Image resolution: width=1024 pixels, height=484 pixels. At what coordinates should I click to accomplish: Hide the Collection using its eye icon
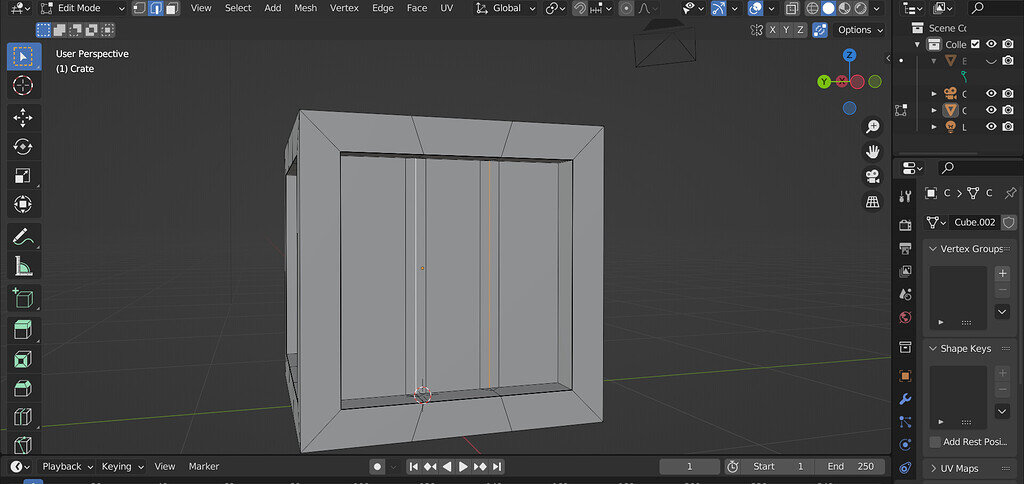[991, 44]
